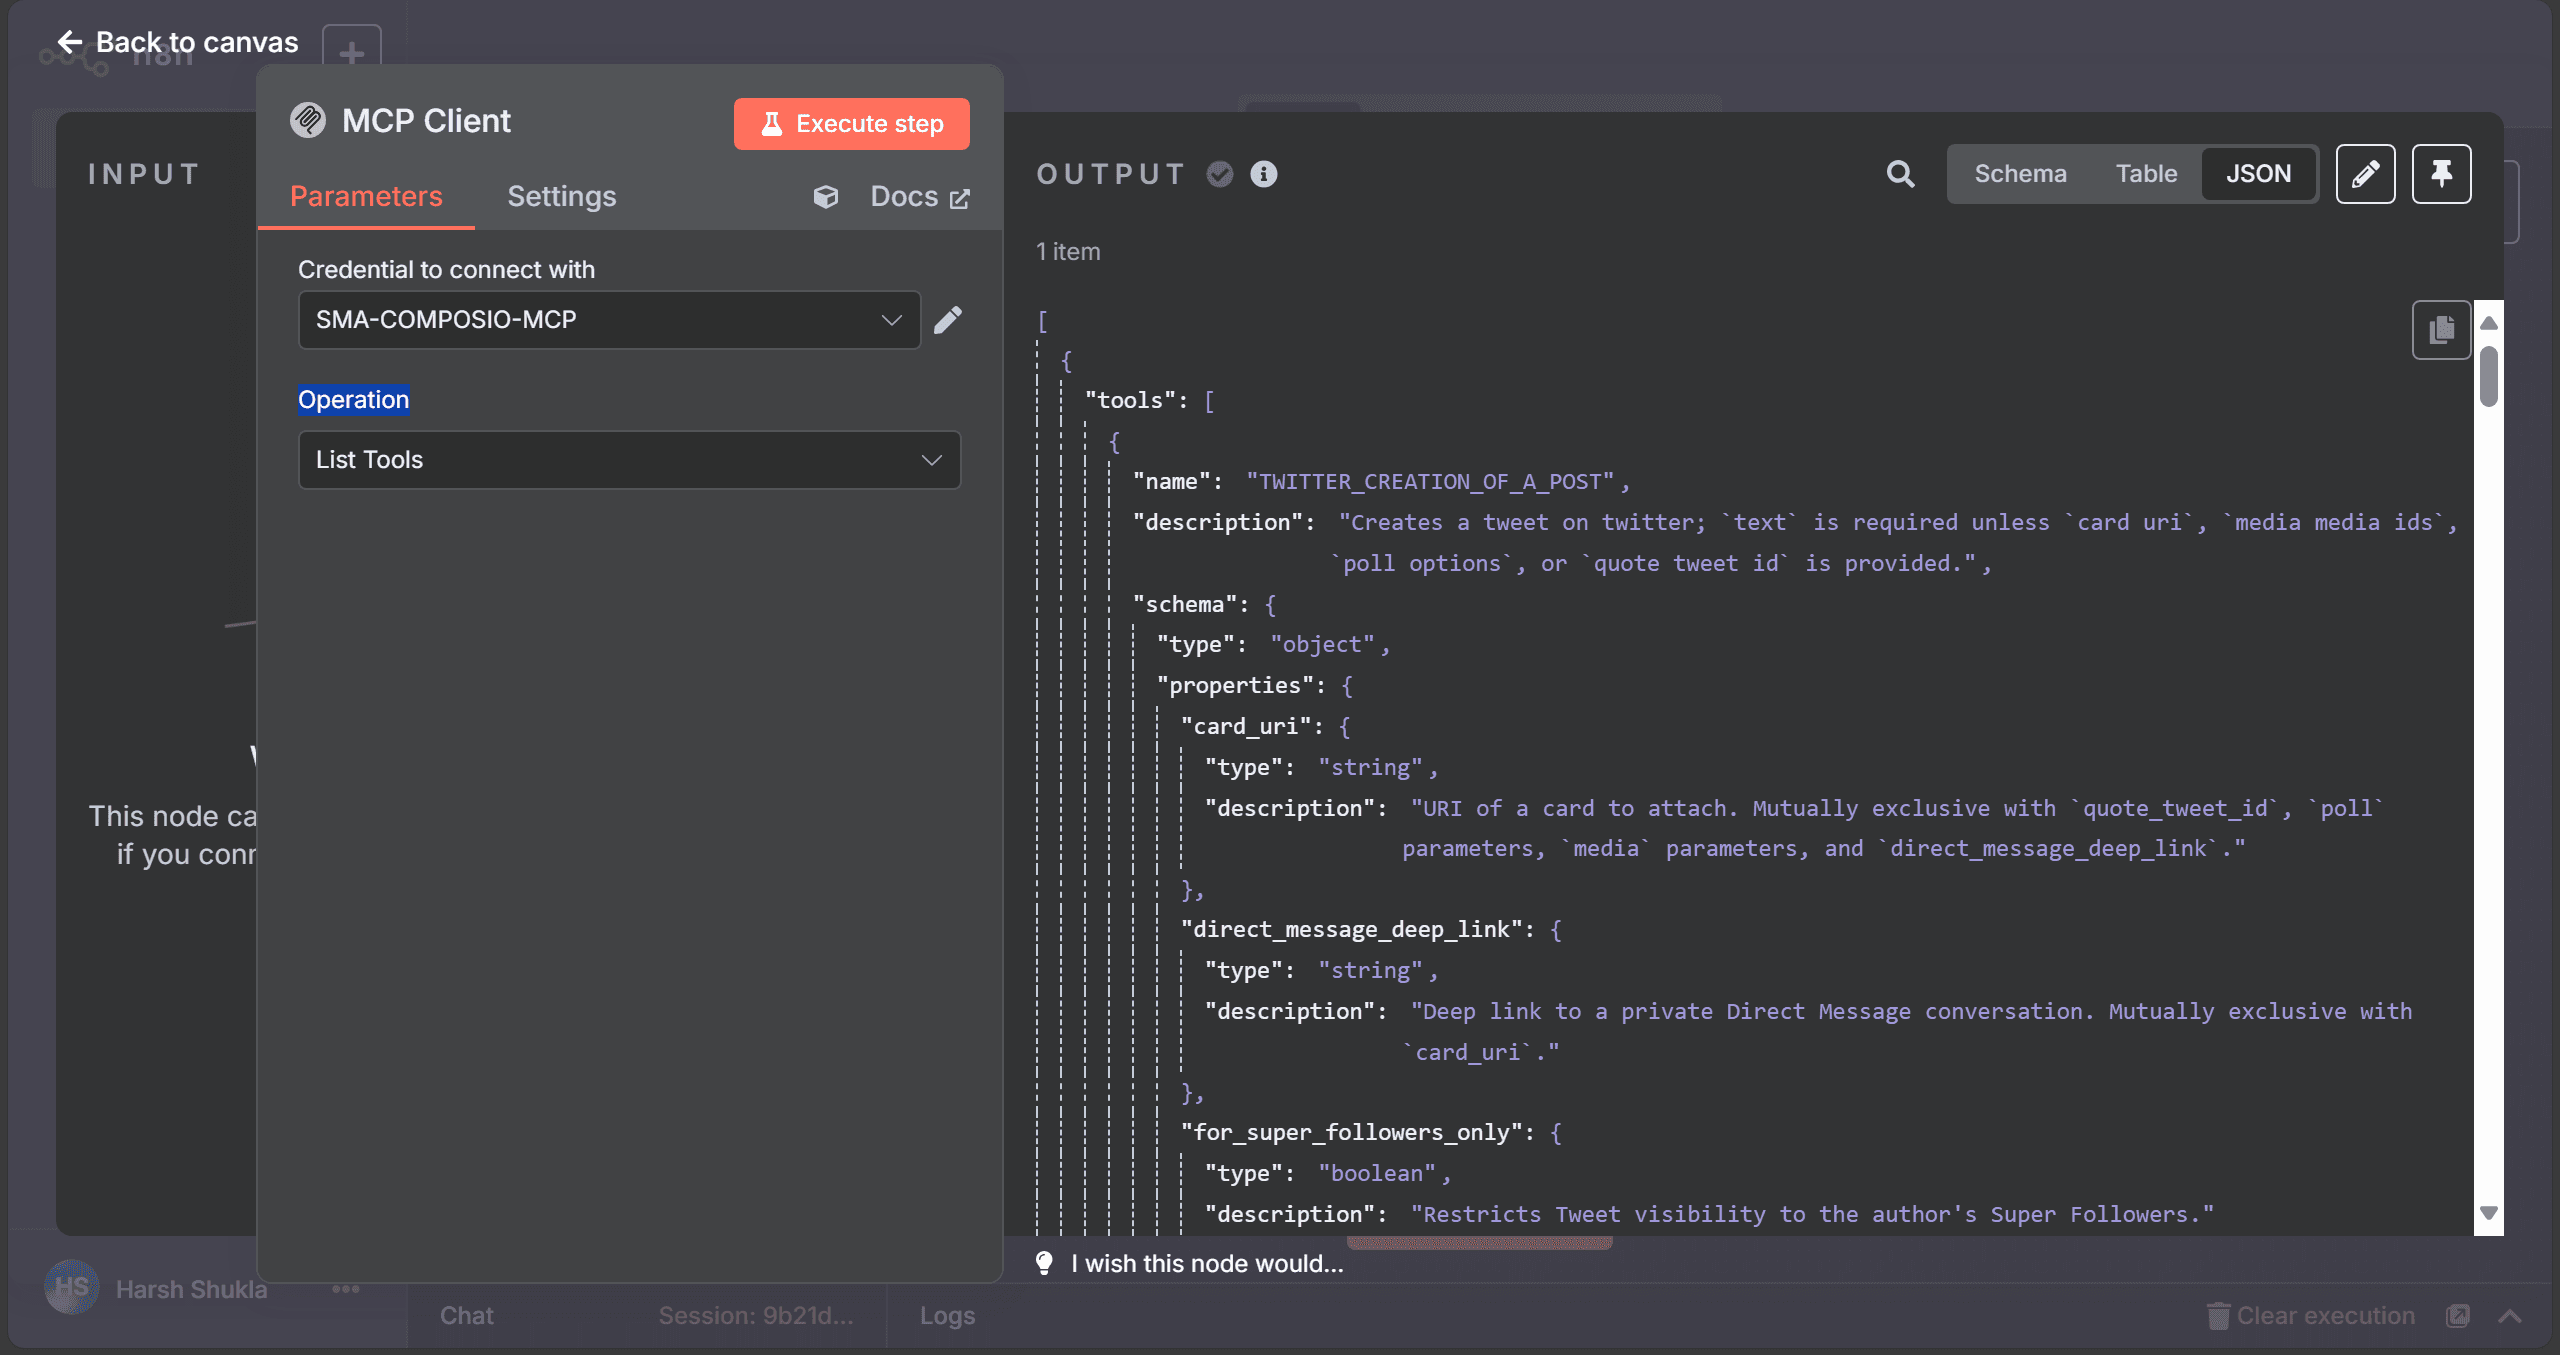Click the Execute step button

(851, 124)
